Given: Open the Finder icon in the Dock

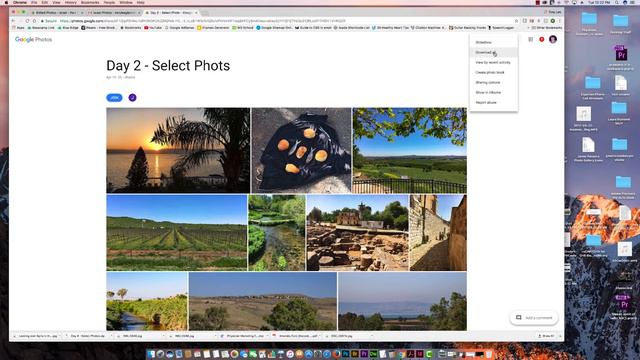Looking at the screenshot, I should click(151, 354).
